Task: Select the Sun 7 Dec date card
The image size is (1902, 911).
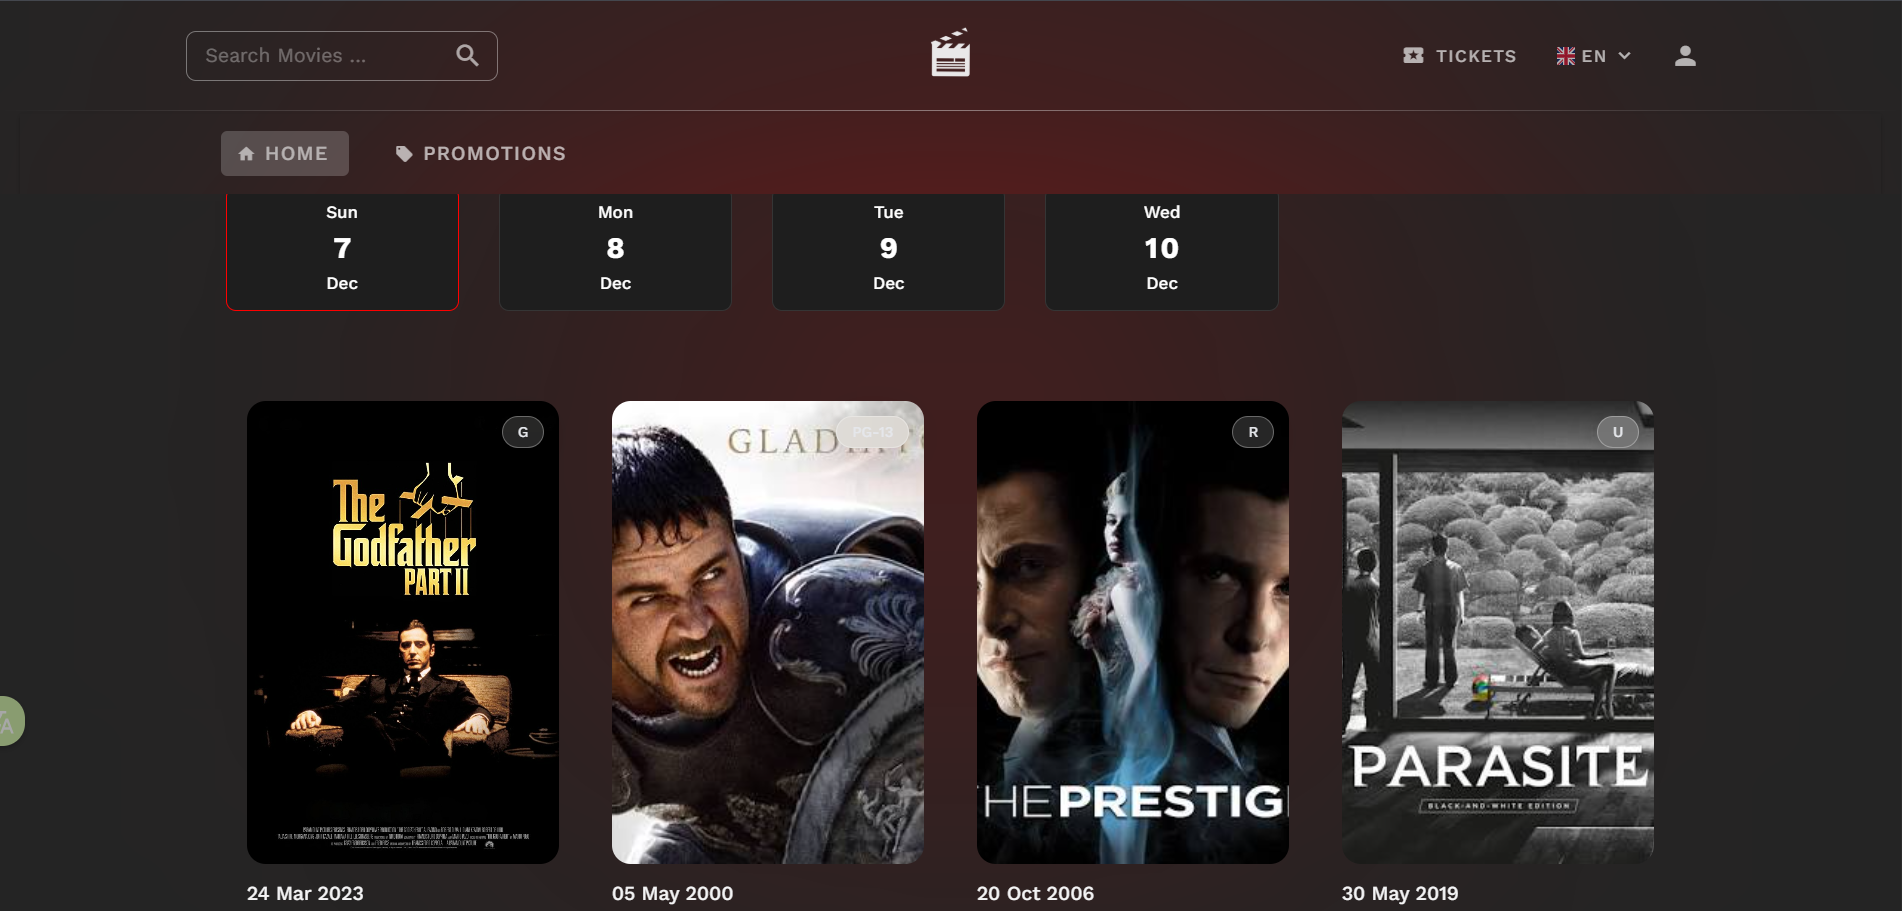Action: (342, 248)
